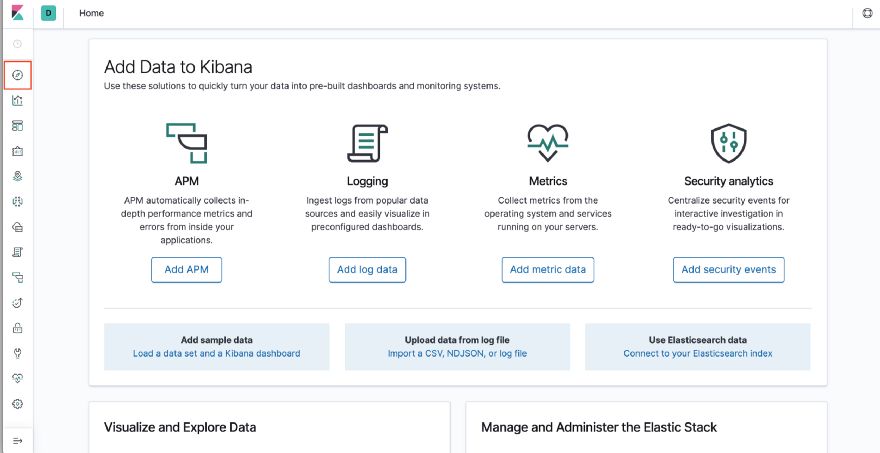Click the Add APM button
The image size is (880, 453).
[186, 270]
